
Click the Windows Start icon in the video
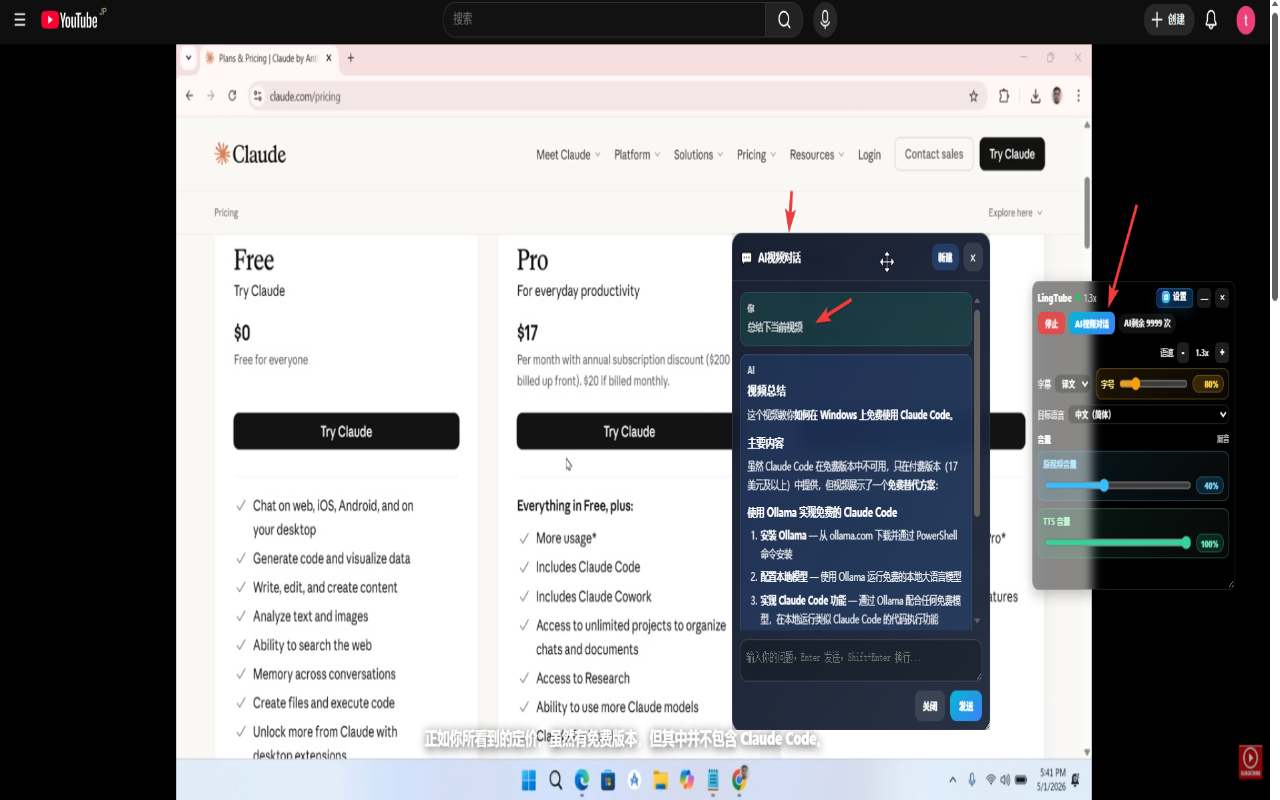coord(529,780)
